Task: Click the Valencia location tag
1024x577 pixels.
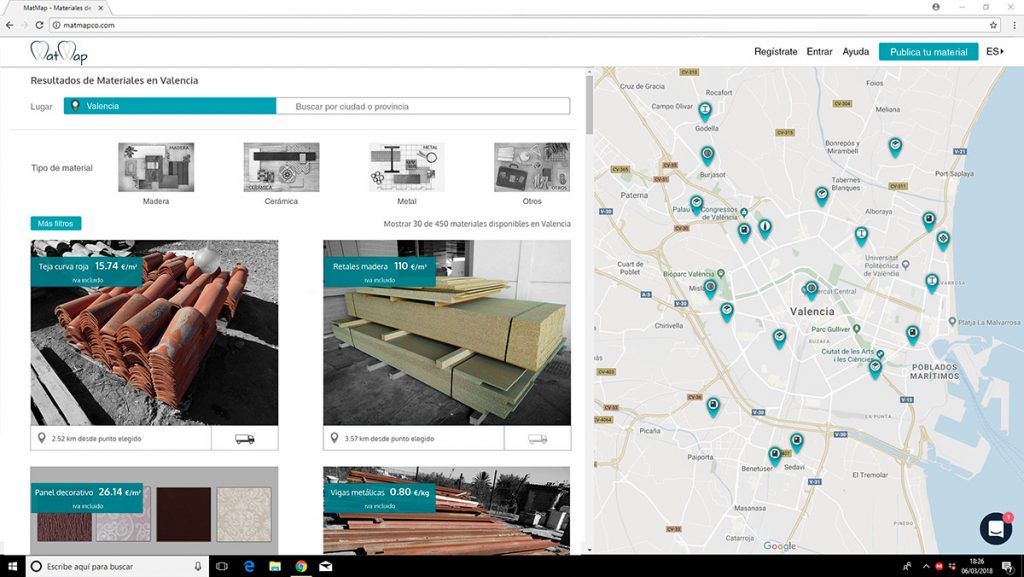Action: [x=170, y=106]
